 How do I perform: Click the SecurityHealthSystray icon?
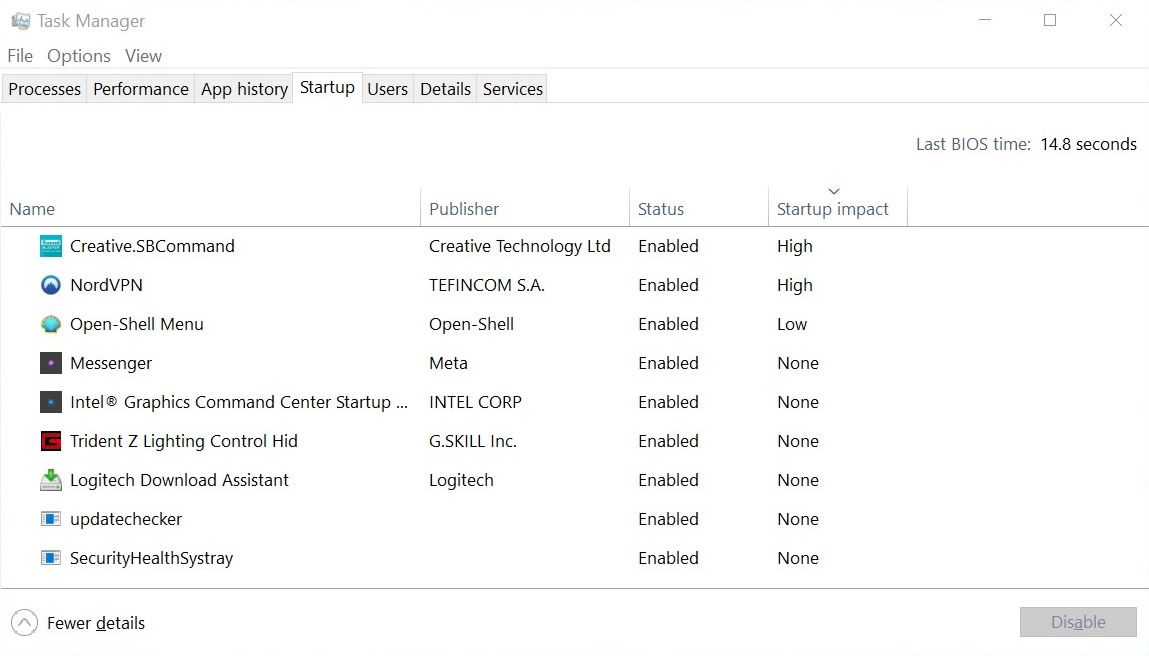coord(51,558)
